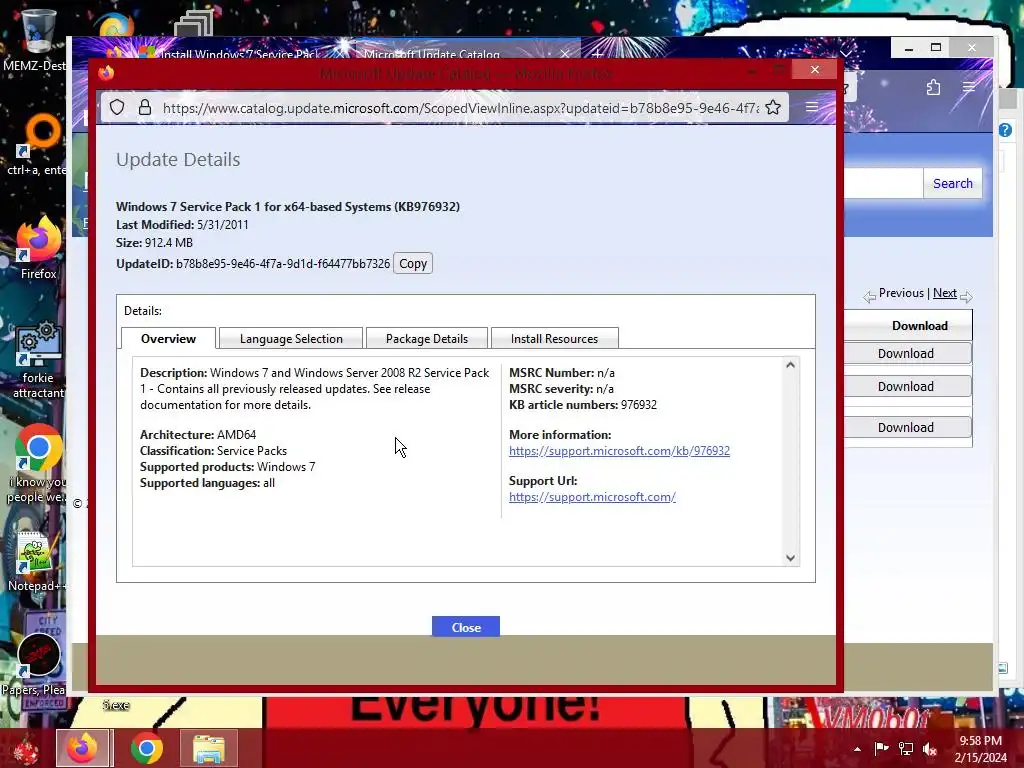Click the Start button on the taskbar
1024x768 pixels.
[x=26, y=748]
